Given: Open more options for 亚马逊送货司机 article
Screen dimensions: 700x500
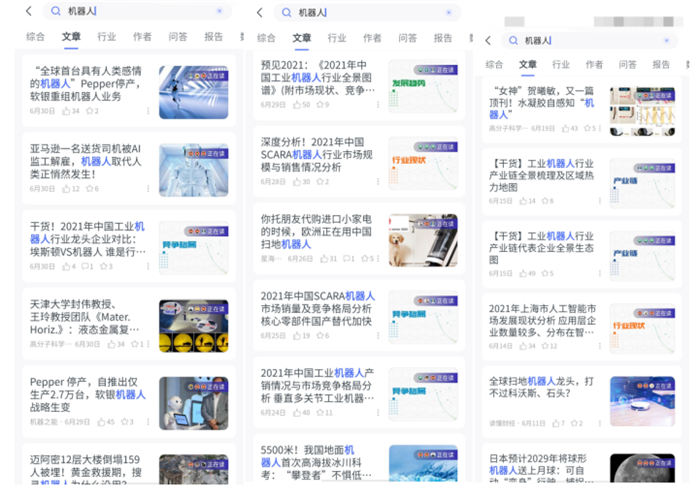Looking at the screenshot, I should (147, 188).
